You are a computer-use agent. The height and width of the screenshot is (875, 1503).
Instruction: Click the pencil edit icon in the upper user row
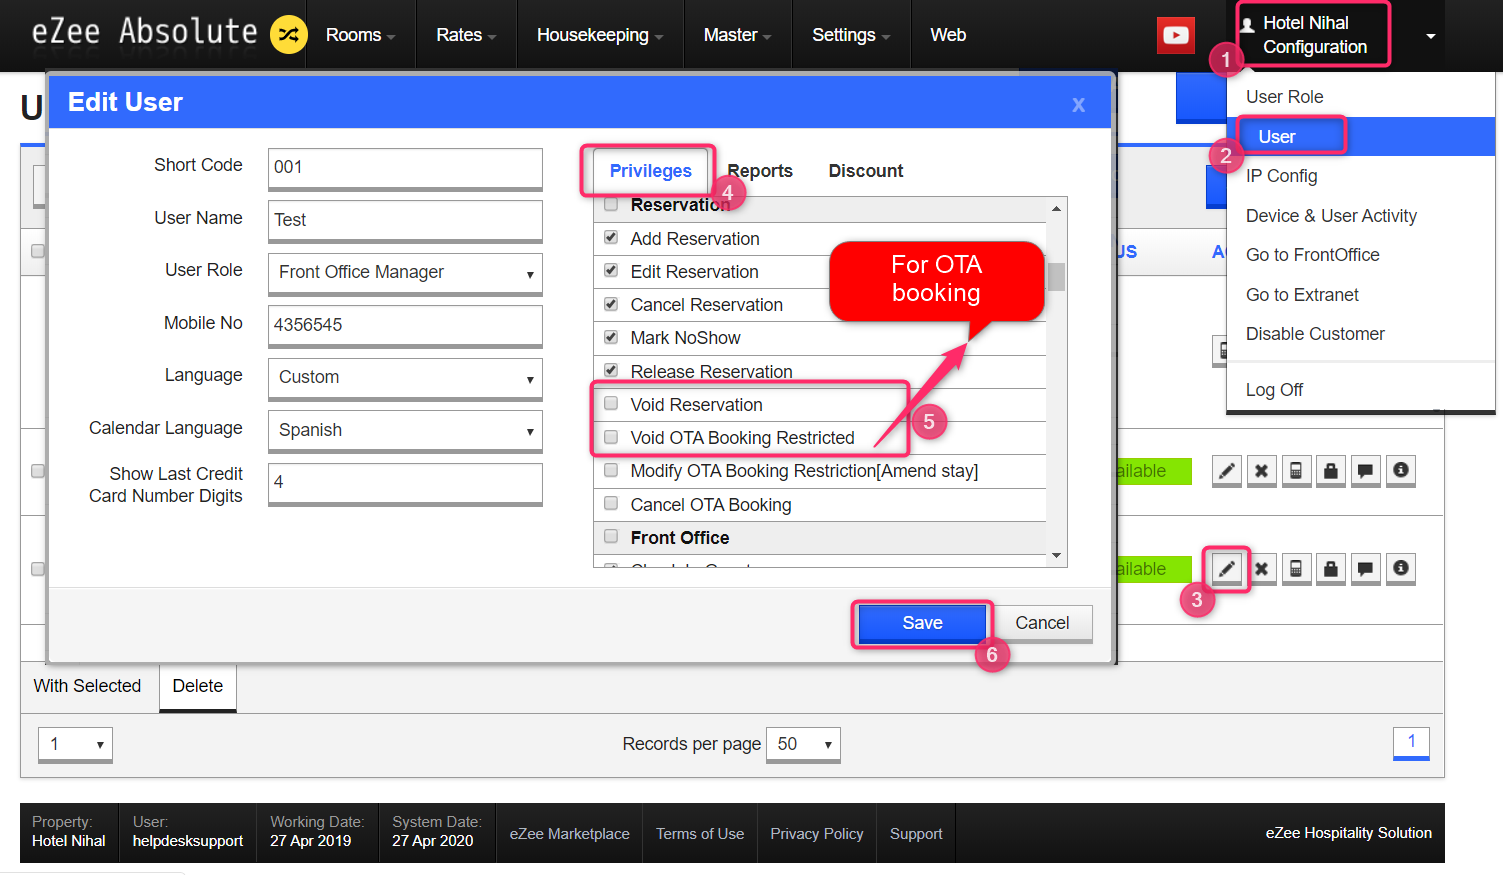pyautogui.click(x=1227, y=470)
